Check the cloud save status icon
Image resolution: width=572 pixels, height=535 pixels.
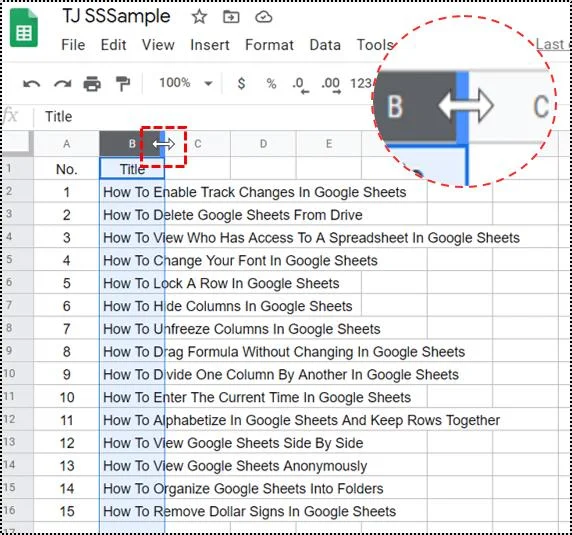(263, 17)
